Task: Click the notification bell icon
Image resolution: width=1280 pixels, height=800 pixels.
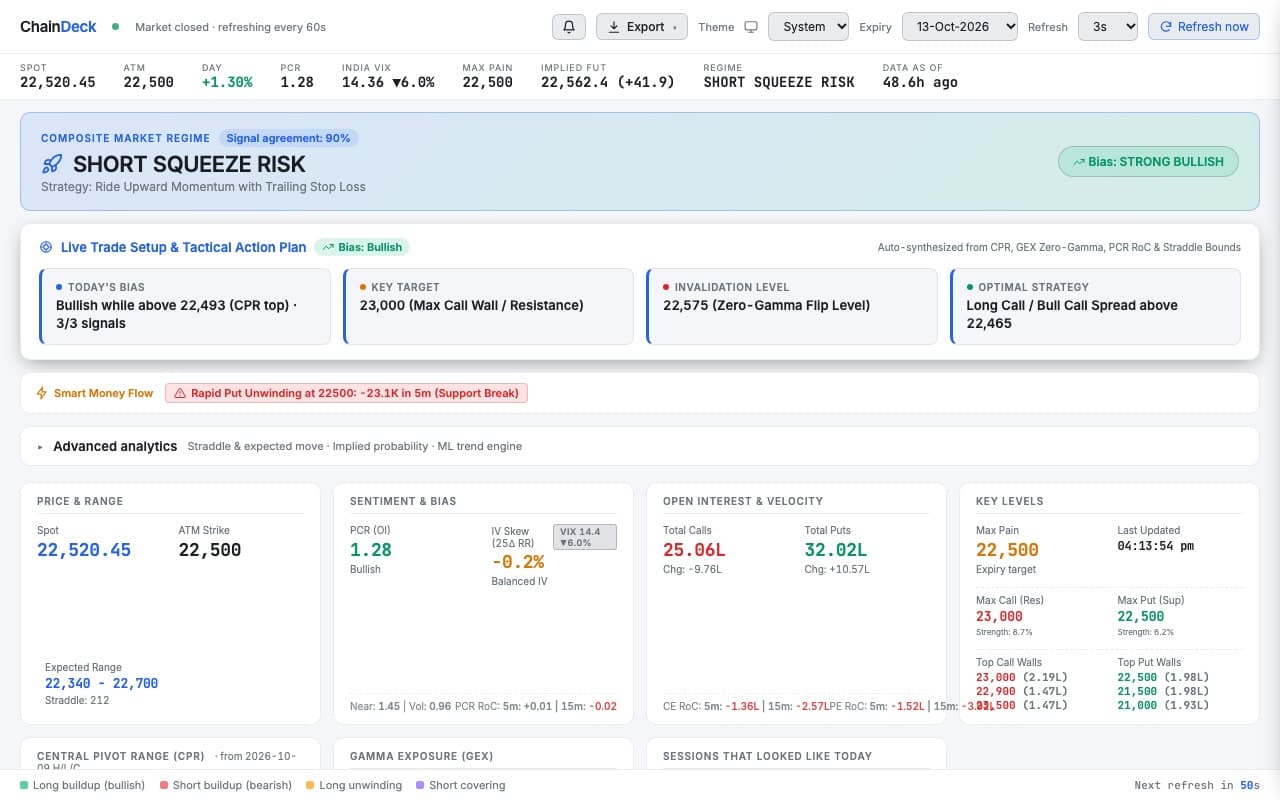Action: pos(569,27)
